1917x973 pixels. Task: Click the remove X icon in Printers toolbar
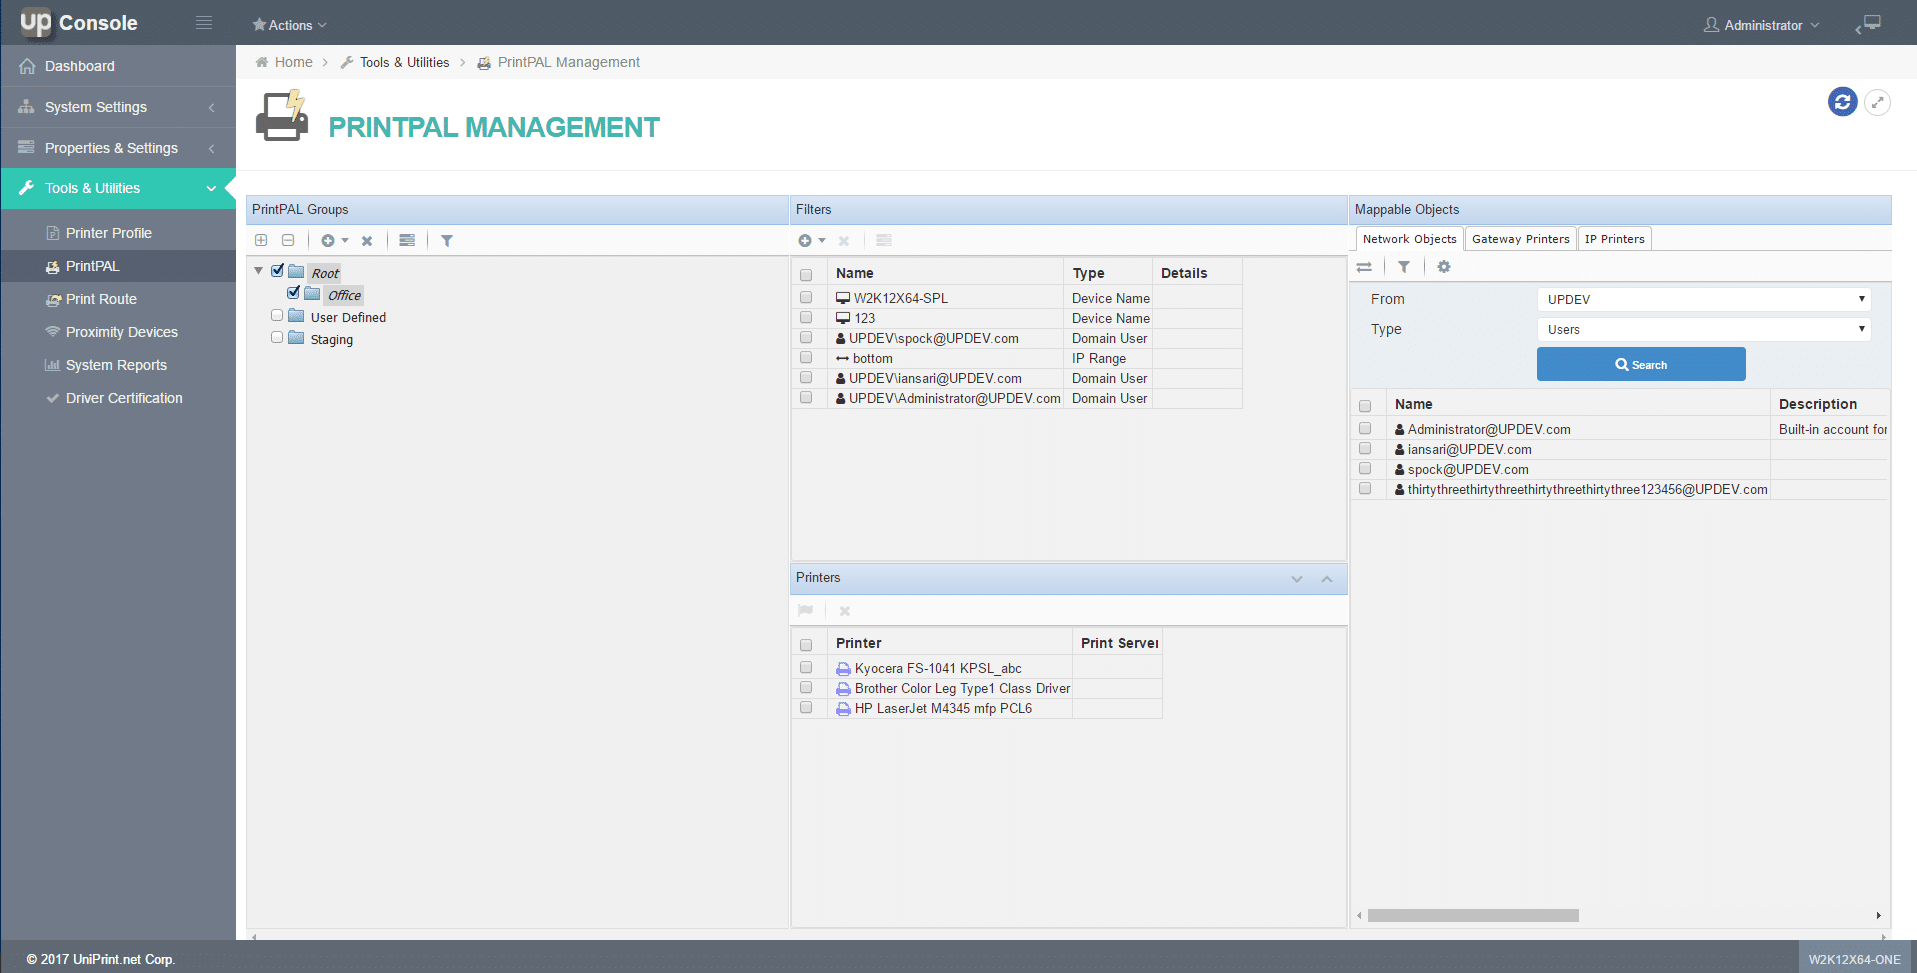pos(845,611)
